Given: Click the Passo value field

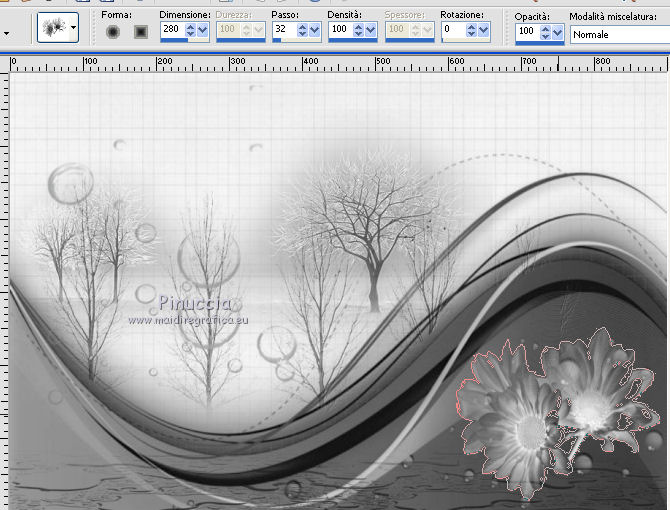Looking at the screenshot, I should click(285, 29).
